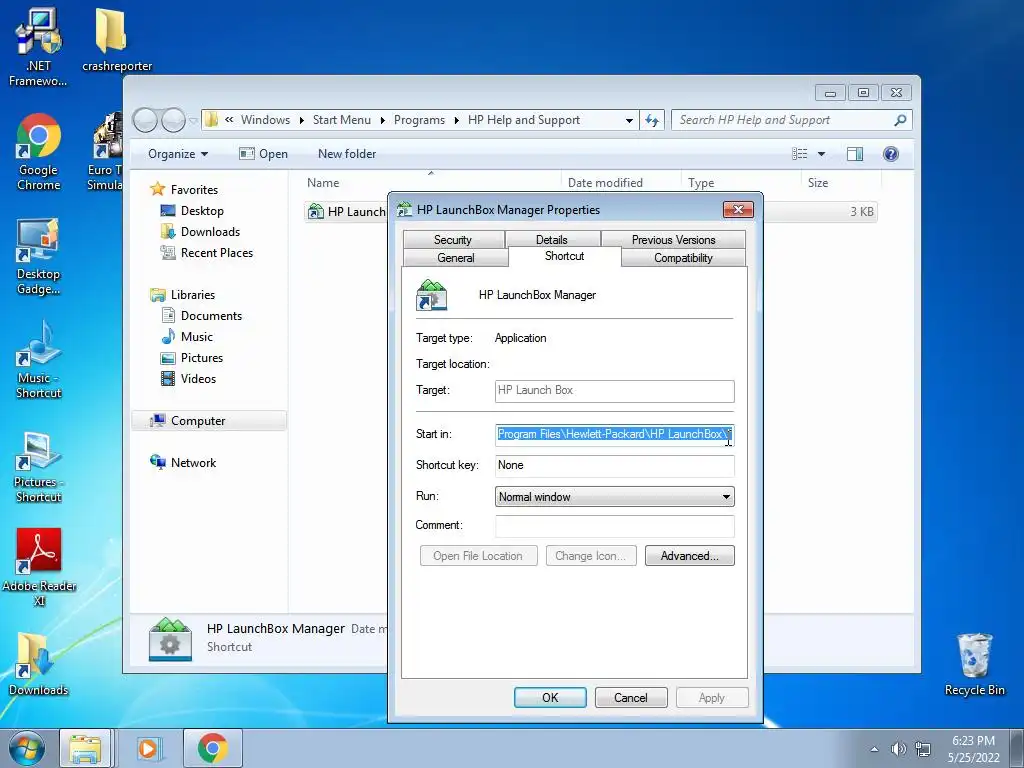Open Windows Media Player from taskbar

[150, 748]
